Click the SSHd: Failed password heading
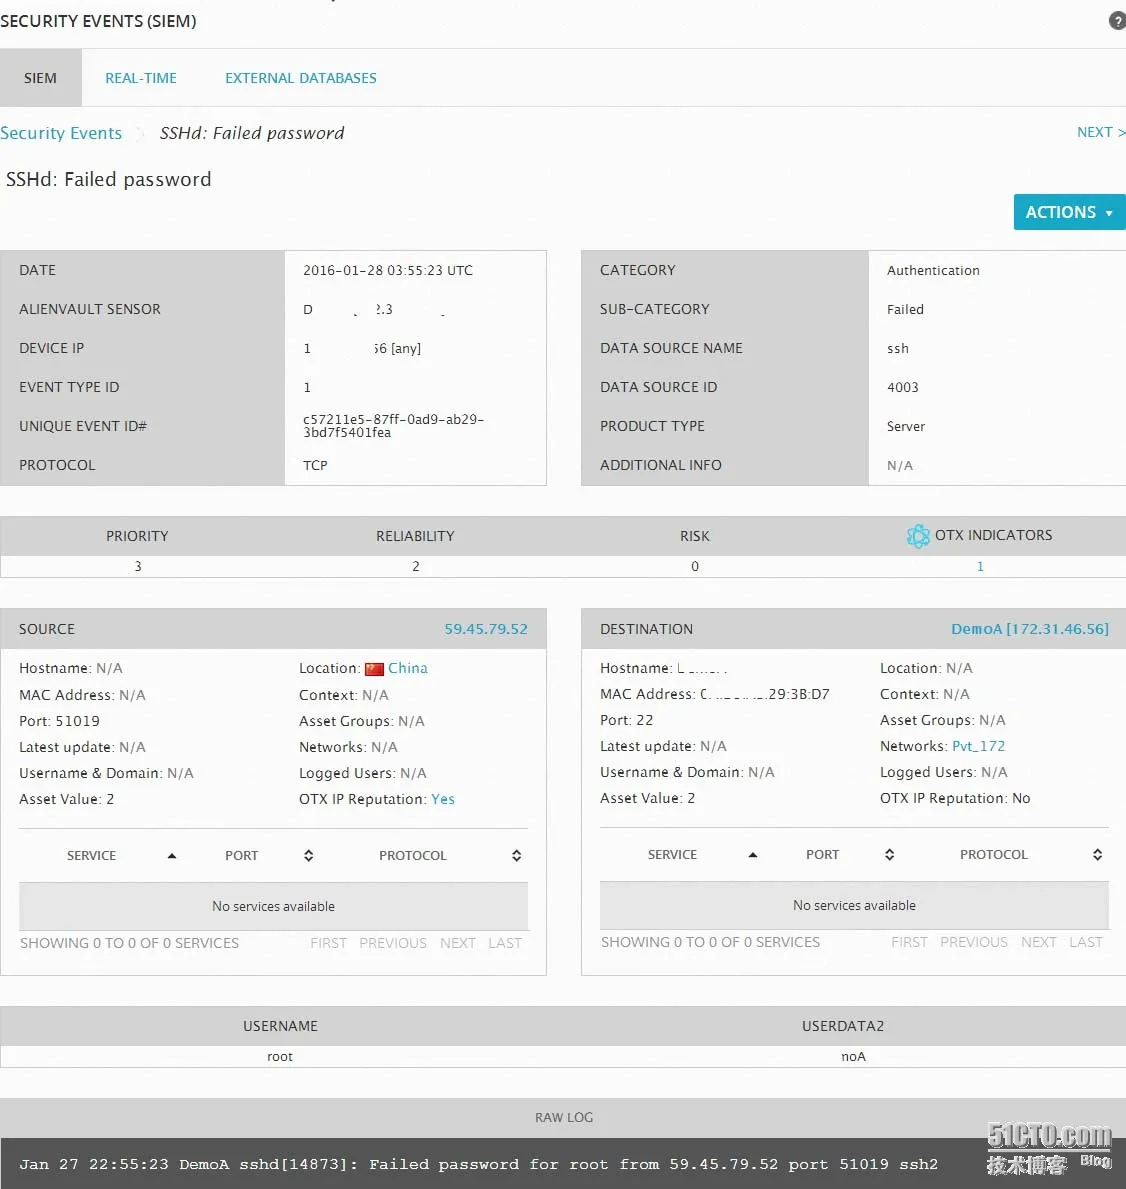Screen dimensions: 1126x1189 pyautogui.click(x=108, y=180)
